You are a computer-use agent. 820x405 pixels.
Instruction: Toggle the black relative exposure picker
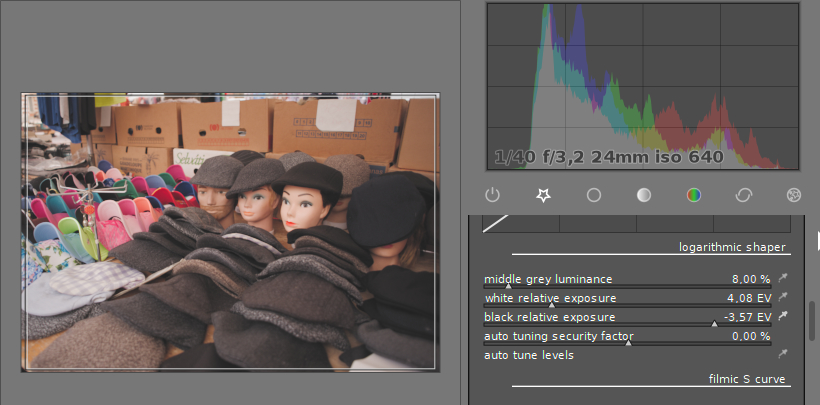[x=783, y=317]
